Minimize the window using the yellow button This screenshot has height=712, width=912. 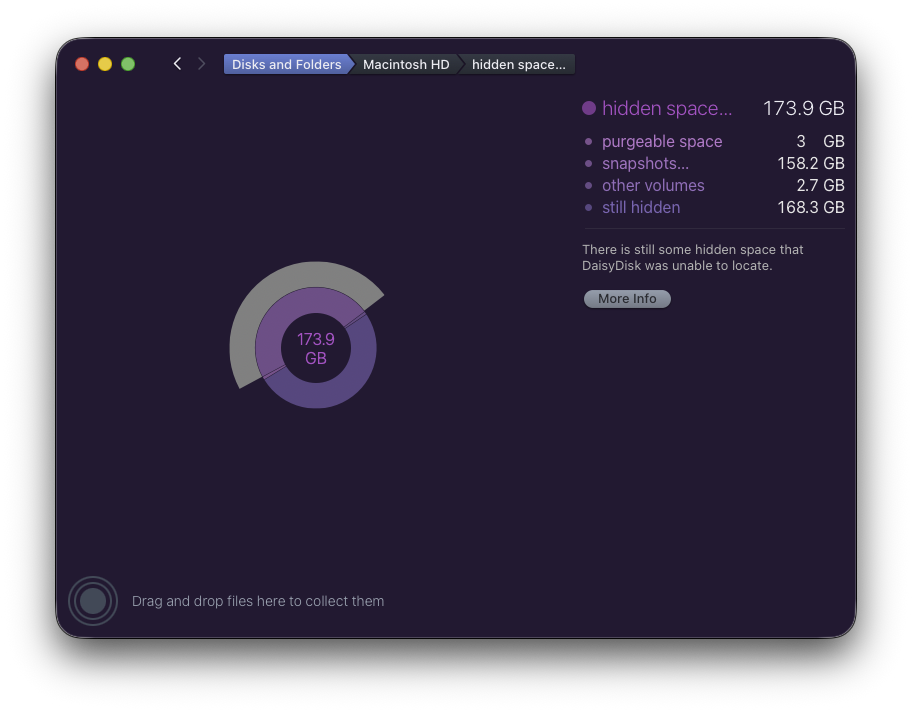[105, 64]
